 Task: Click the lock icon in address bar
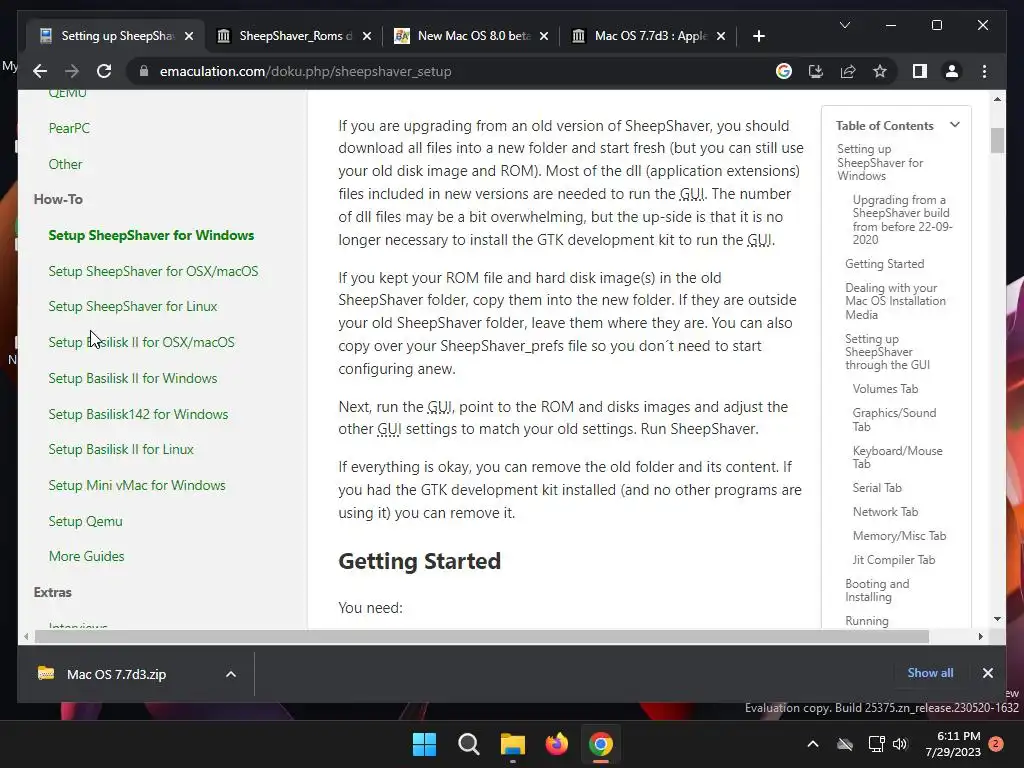pyautogui.click(x=144, y=71)
